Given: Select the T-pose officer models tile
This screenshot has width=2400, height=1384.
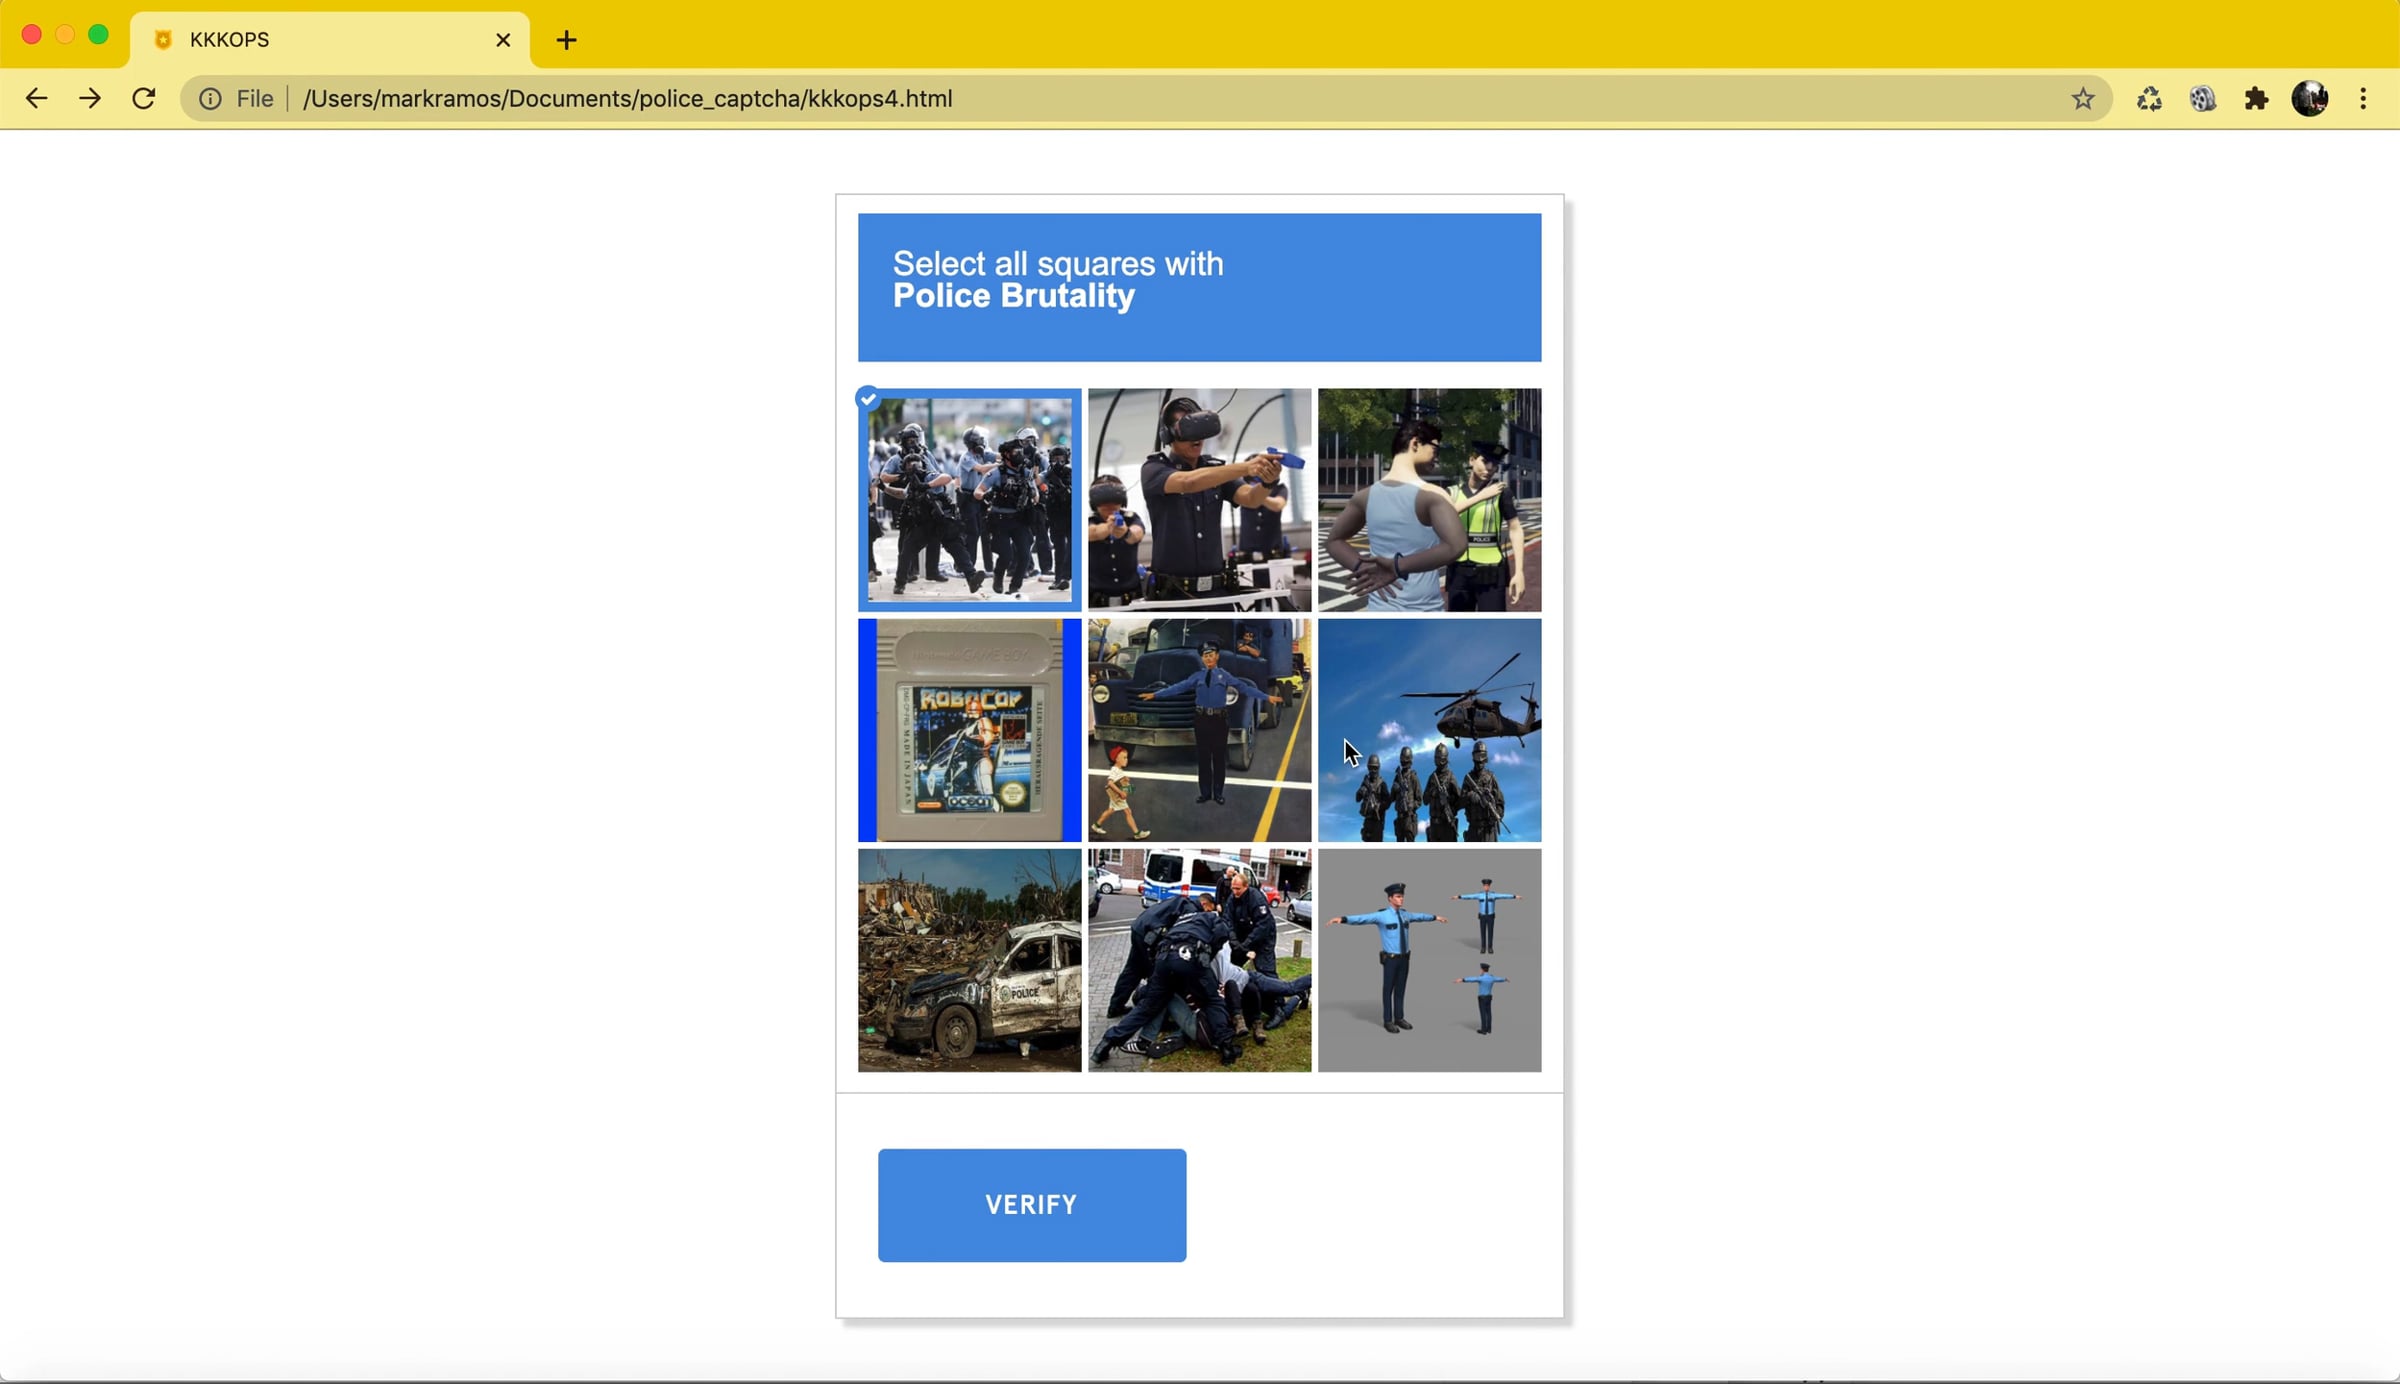Looking at the screenshot, I should [x=1429, y=960].
